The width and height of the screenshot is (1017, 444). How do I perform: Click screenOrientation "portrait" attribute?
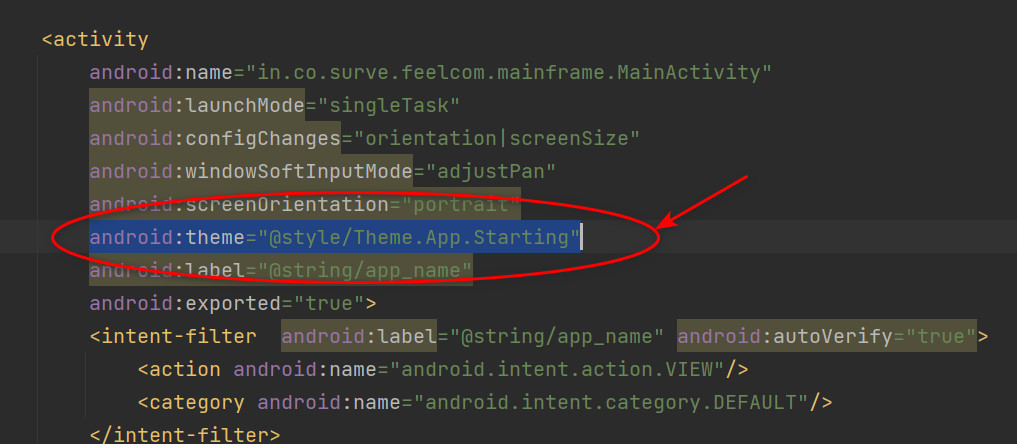coord(305,205)
